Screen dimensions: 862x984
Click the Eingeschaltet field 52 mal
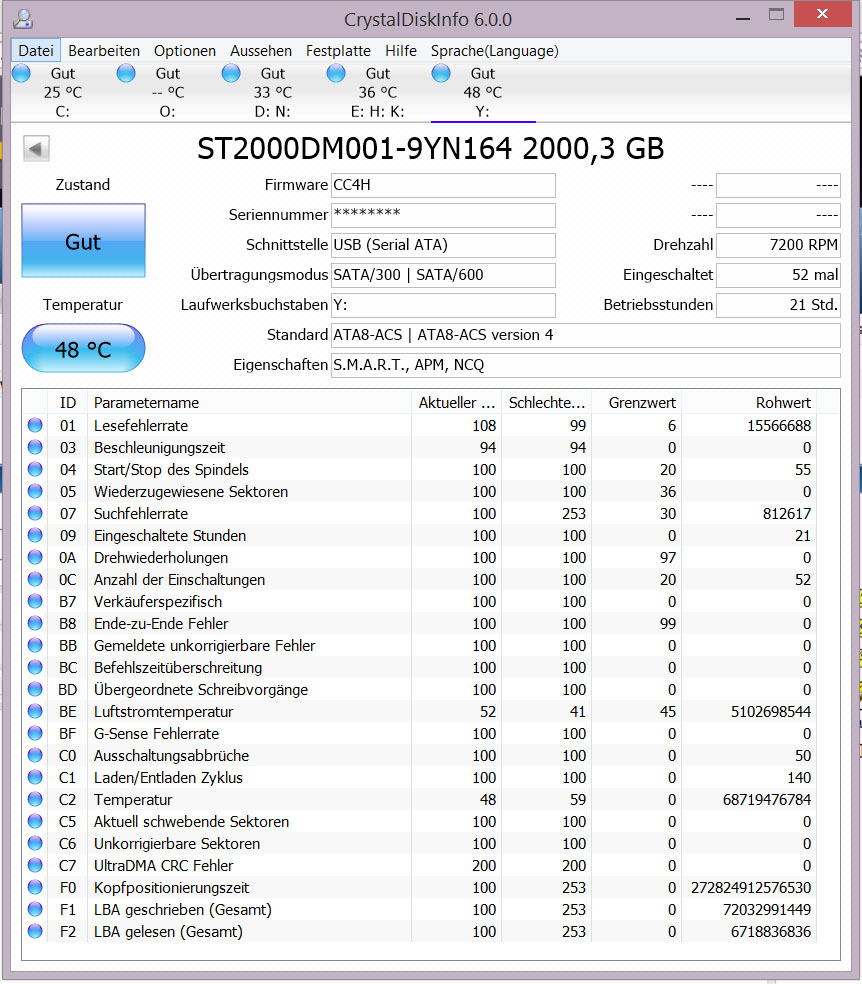pyautogui.click(x=778, y=275)
